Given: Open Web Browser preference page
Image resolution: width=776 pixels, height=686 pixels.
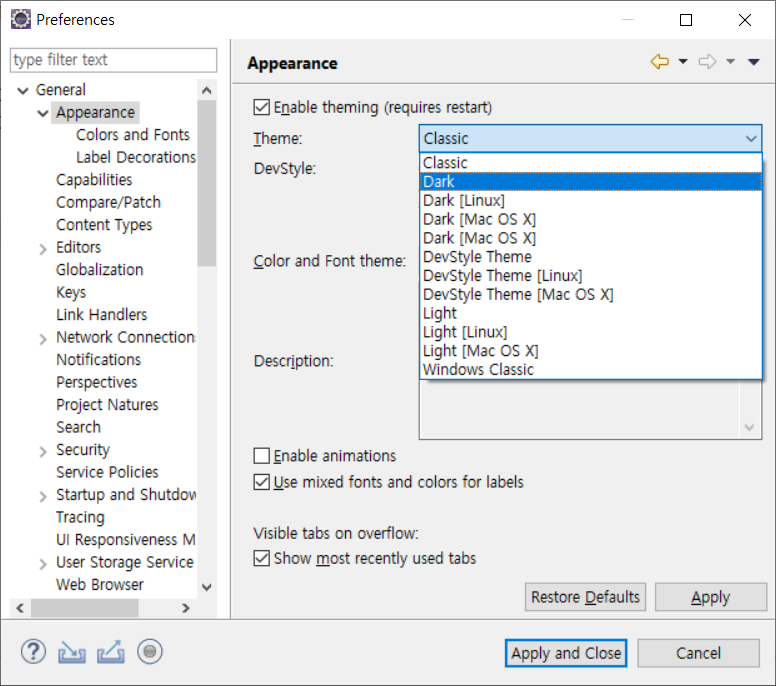Looking at the screenshot, I should pyautogui.click(x=99, y=585).
